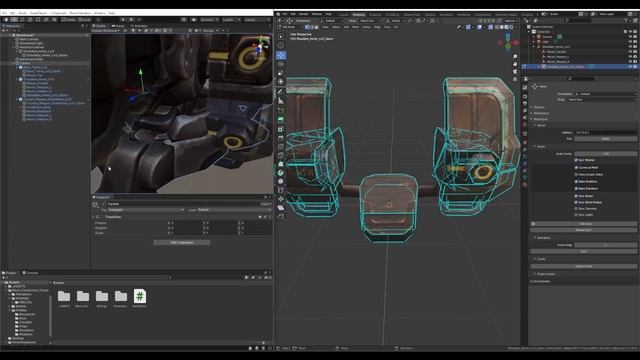640x360 pixels.
Task: Switch to Blender's Sculpting workspace tab
Action: click(x=375, y=15)
